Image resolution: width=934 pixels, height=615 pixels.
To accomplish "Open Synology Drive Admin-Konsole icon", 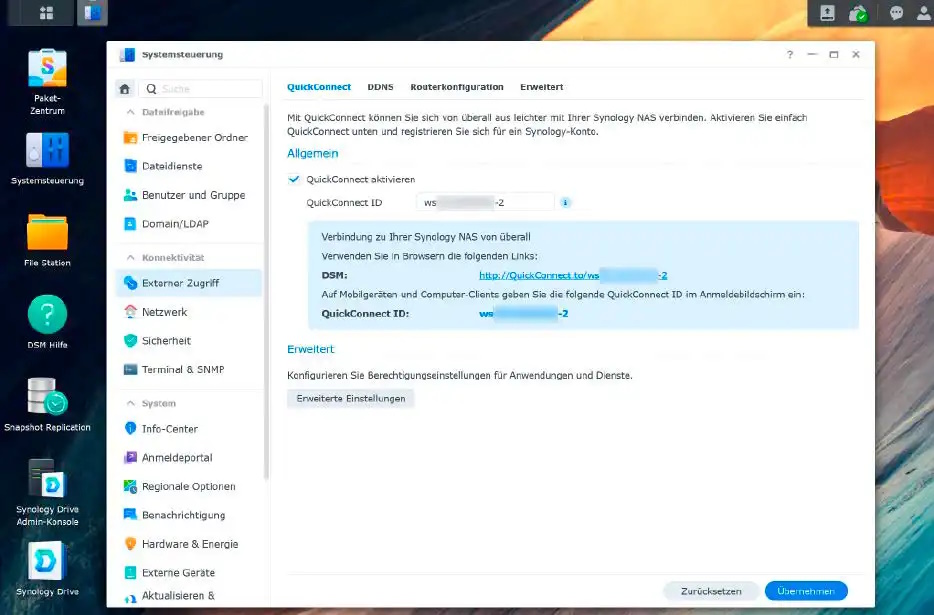I will click(x=47, y=479).
